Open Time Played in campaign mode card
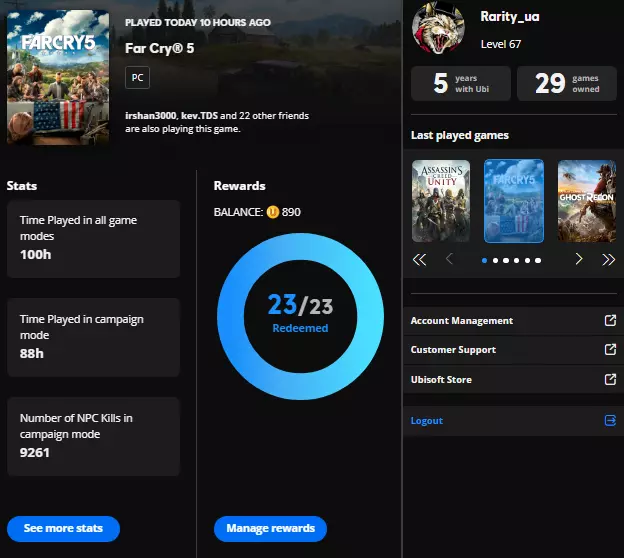Screen dimensions: 624x558 94,338
